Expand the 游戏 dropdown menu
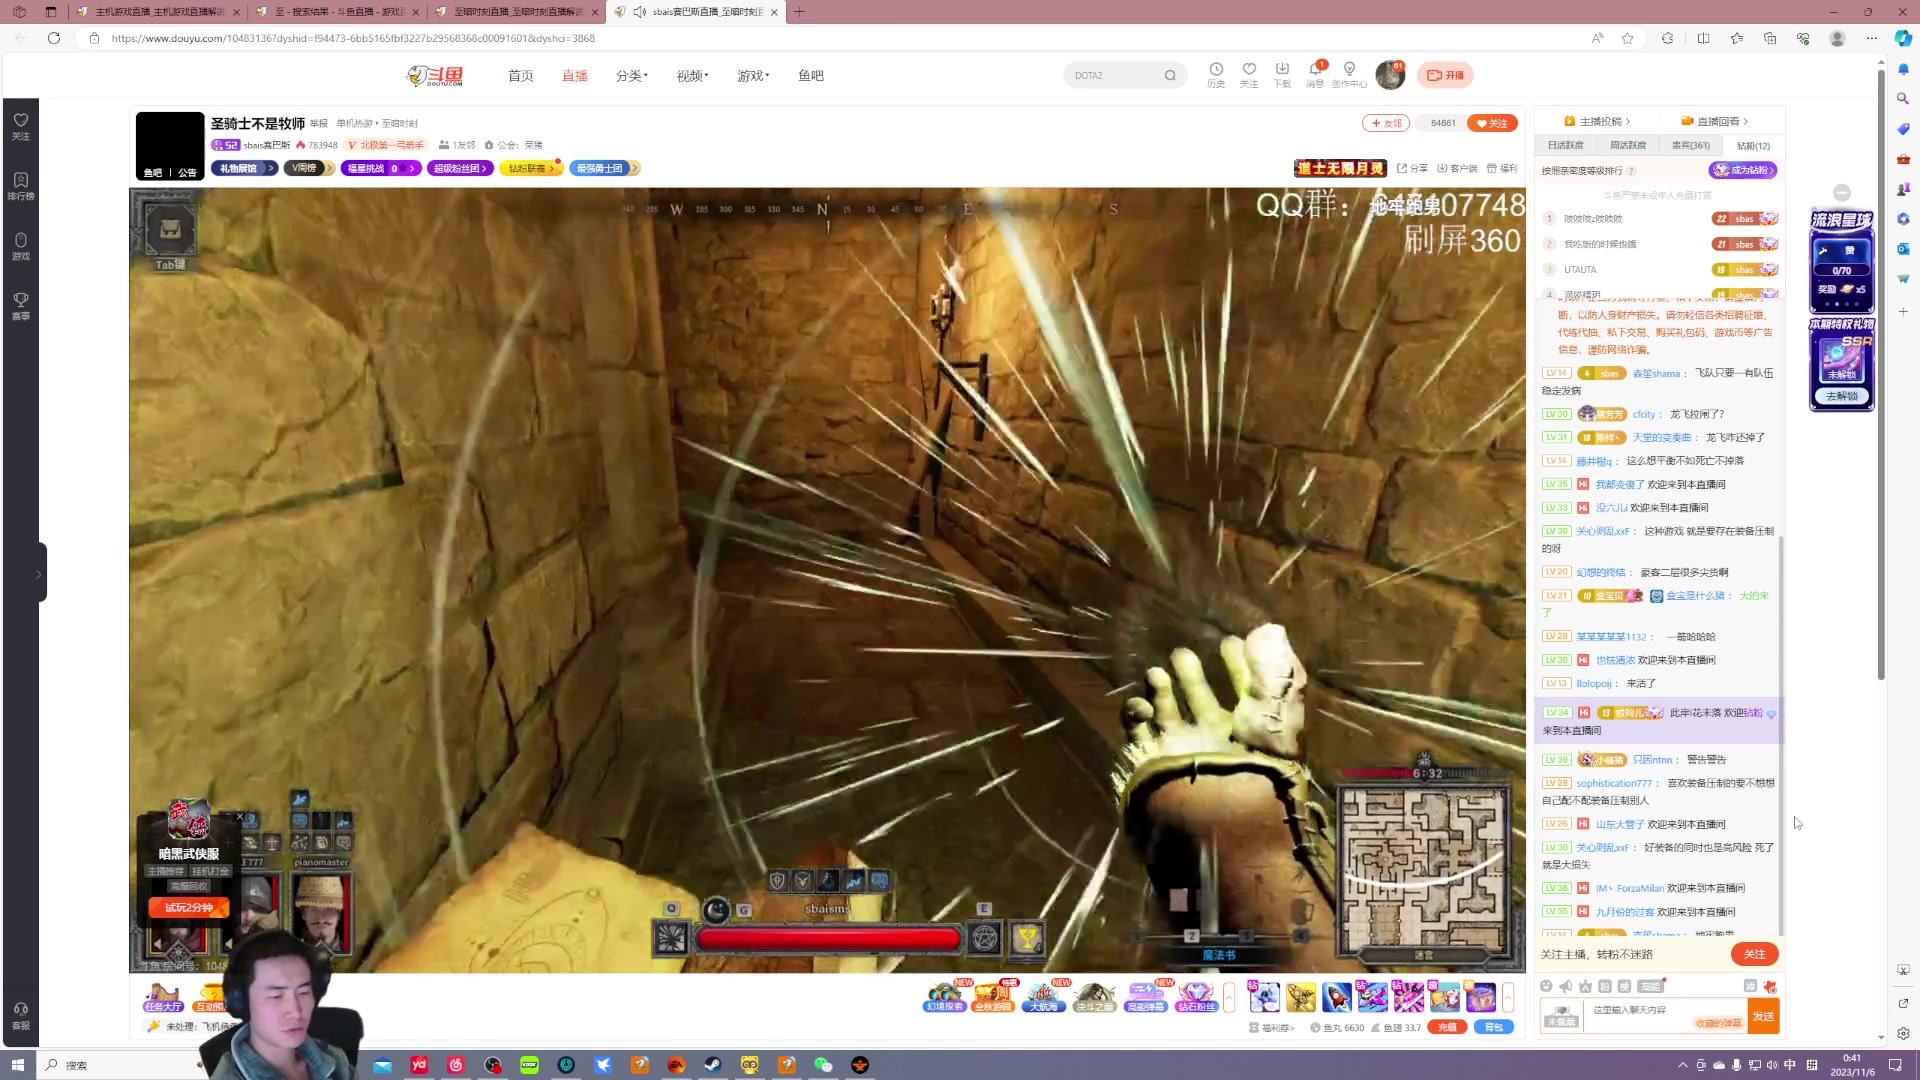The image size is (1920, 1080). tap(753, 76)
